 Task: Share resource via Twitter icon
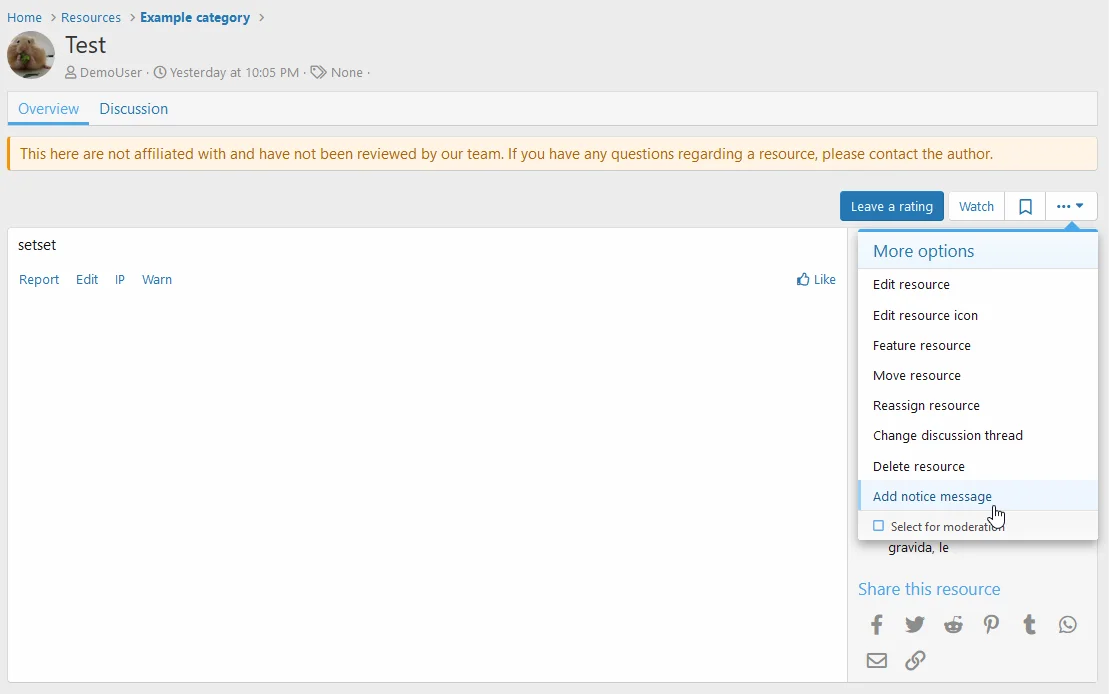point(915,625)
